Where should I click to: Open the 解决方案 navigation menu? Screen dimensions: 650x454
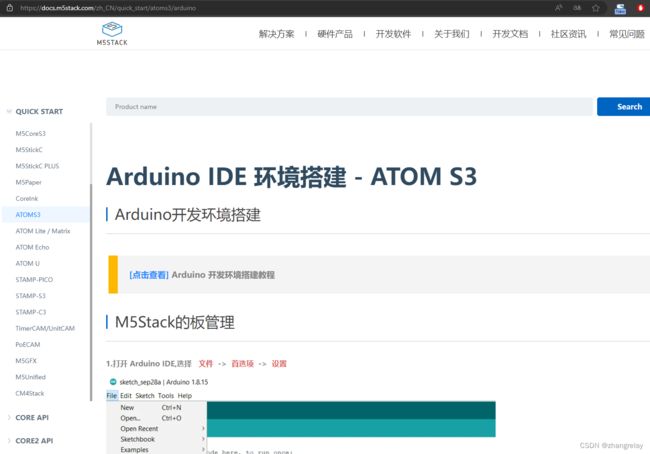point(276,34)
